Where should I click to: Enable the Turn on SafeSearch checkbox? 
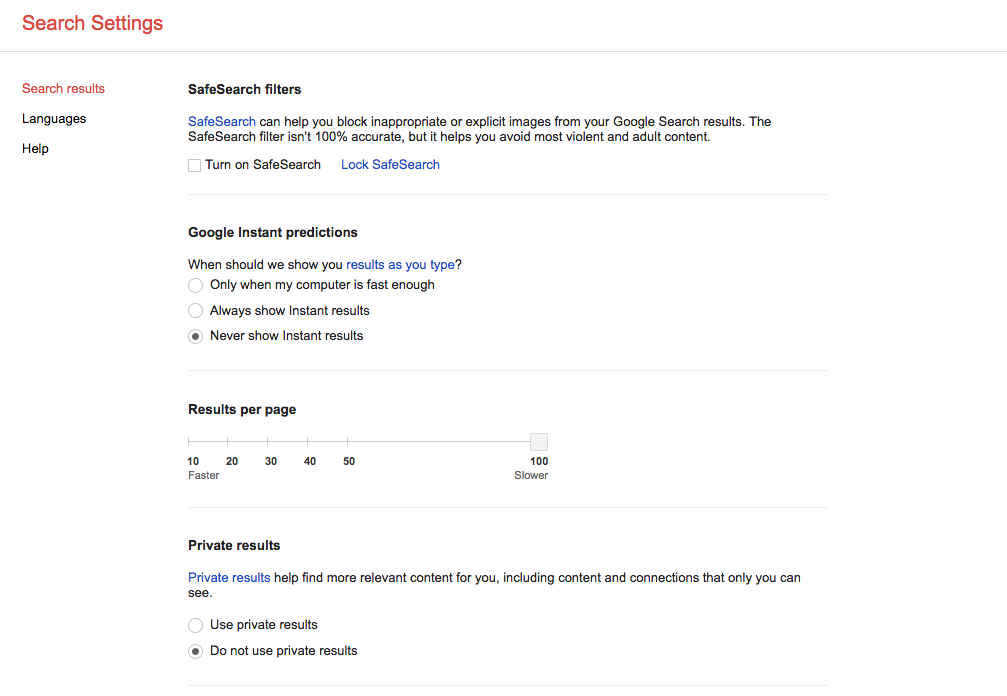tap(194, 164)
